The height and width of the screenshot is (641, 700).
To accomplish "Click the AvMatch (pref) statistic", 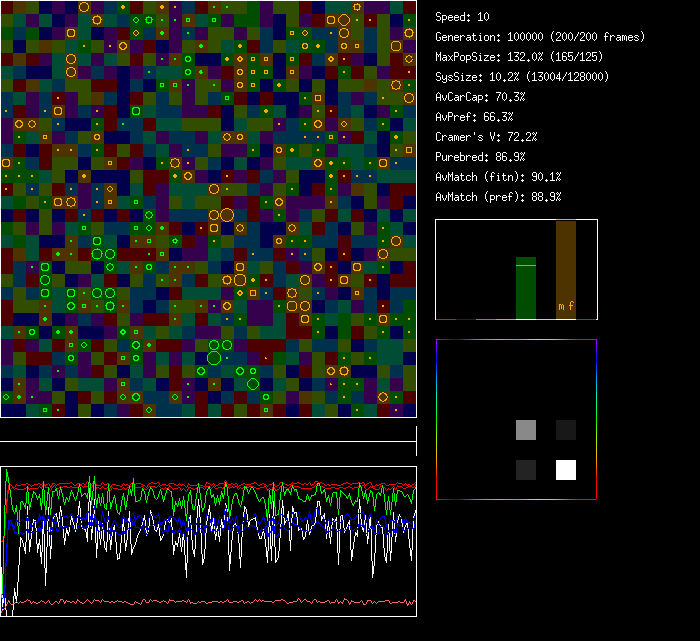I will [498, 197].
